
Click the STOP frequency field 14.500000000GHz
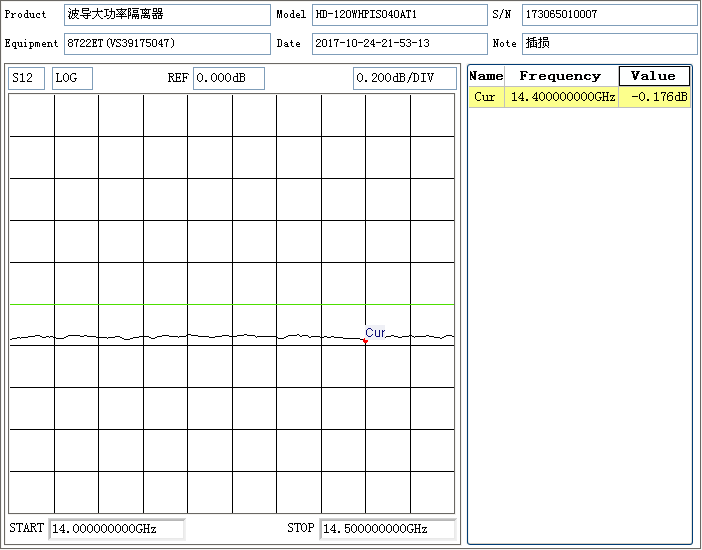pos(387,529)
